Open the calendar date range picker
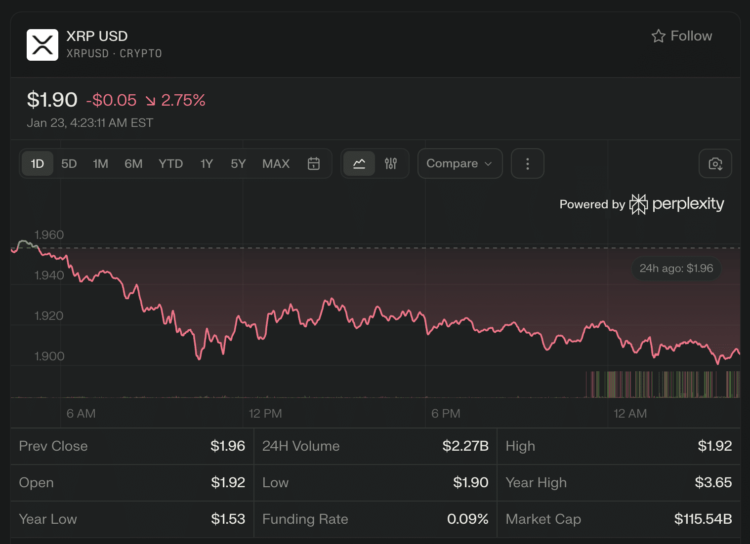750x544 pixels. pos(313,164)
